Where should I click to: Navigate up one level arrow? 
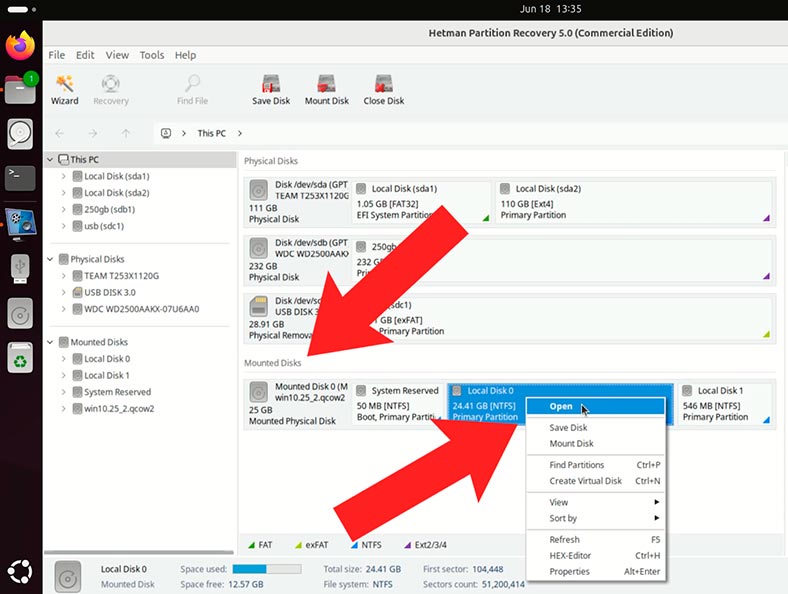[126, 133]
